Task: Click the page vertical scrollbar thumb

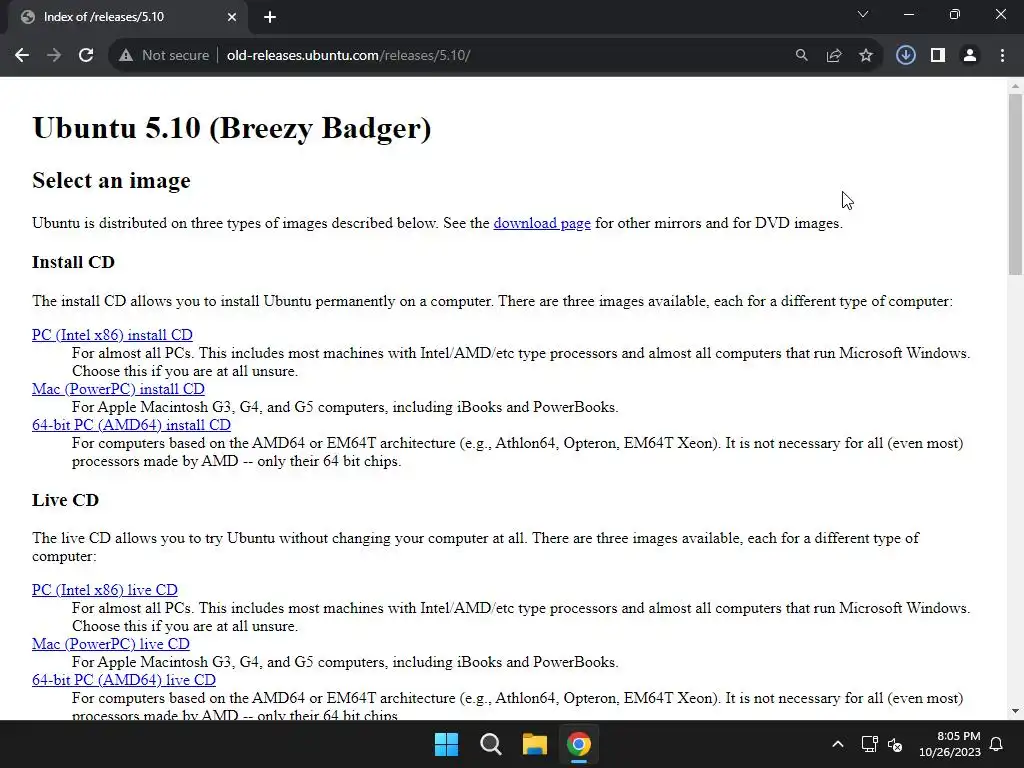Action: coord(1015,184)
